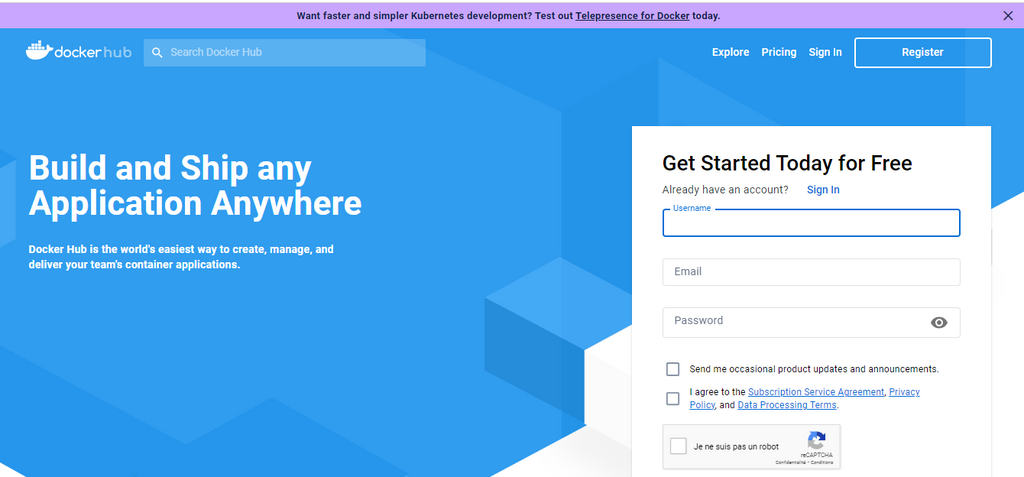The width and height of the screenshot is (1024, 477).
Task: Click into the Password field
Action: point(795,322)
